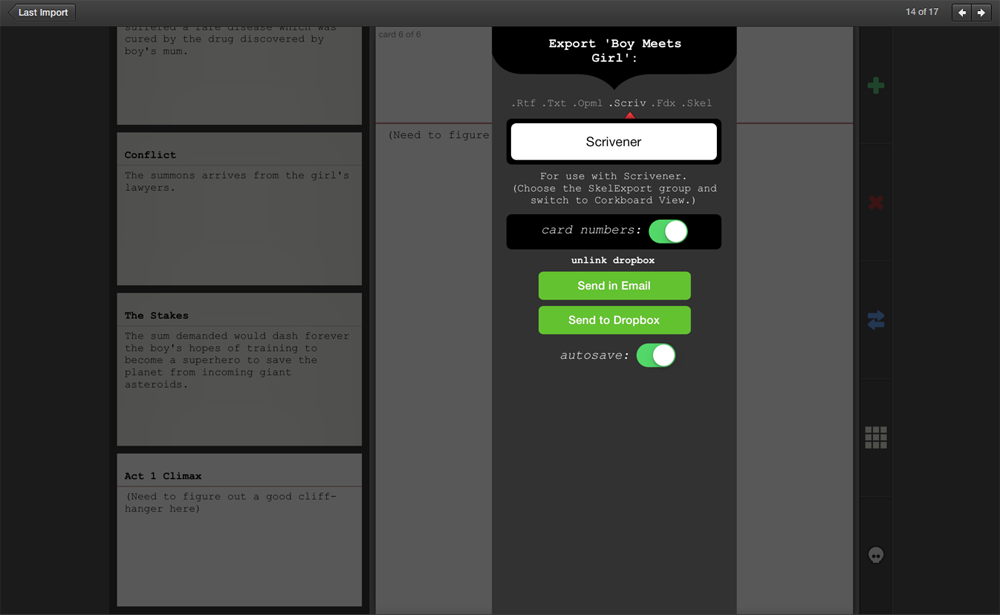Click the blue swap arrows icon
This screenshot has height=615, width=1000.
[876, 320]
